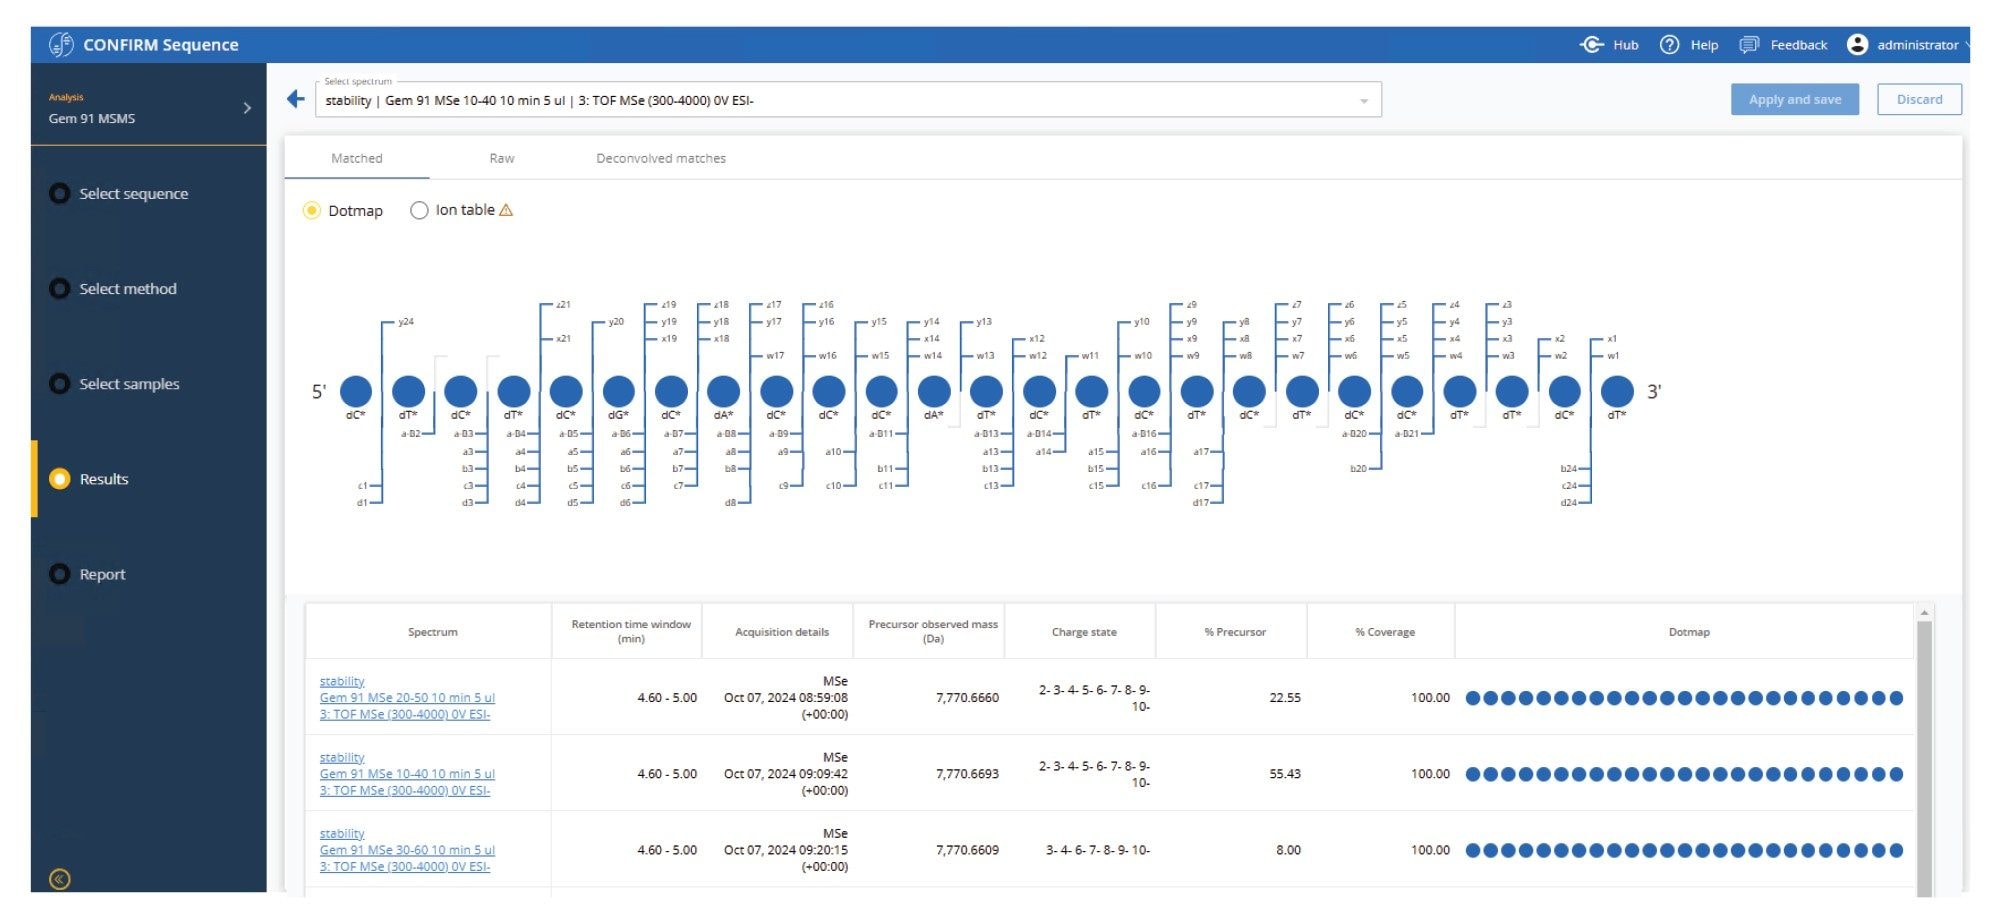Click observed mass value 7,770.6693
2000x923 pixels.
[x=967, y=774]
